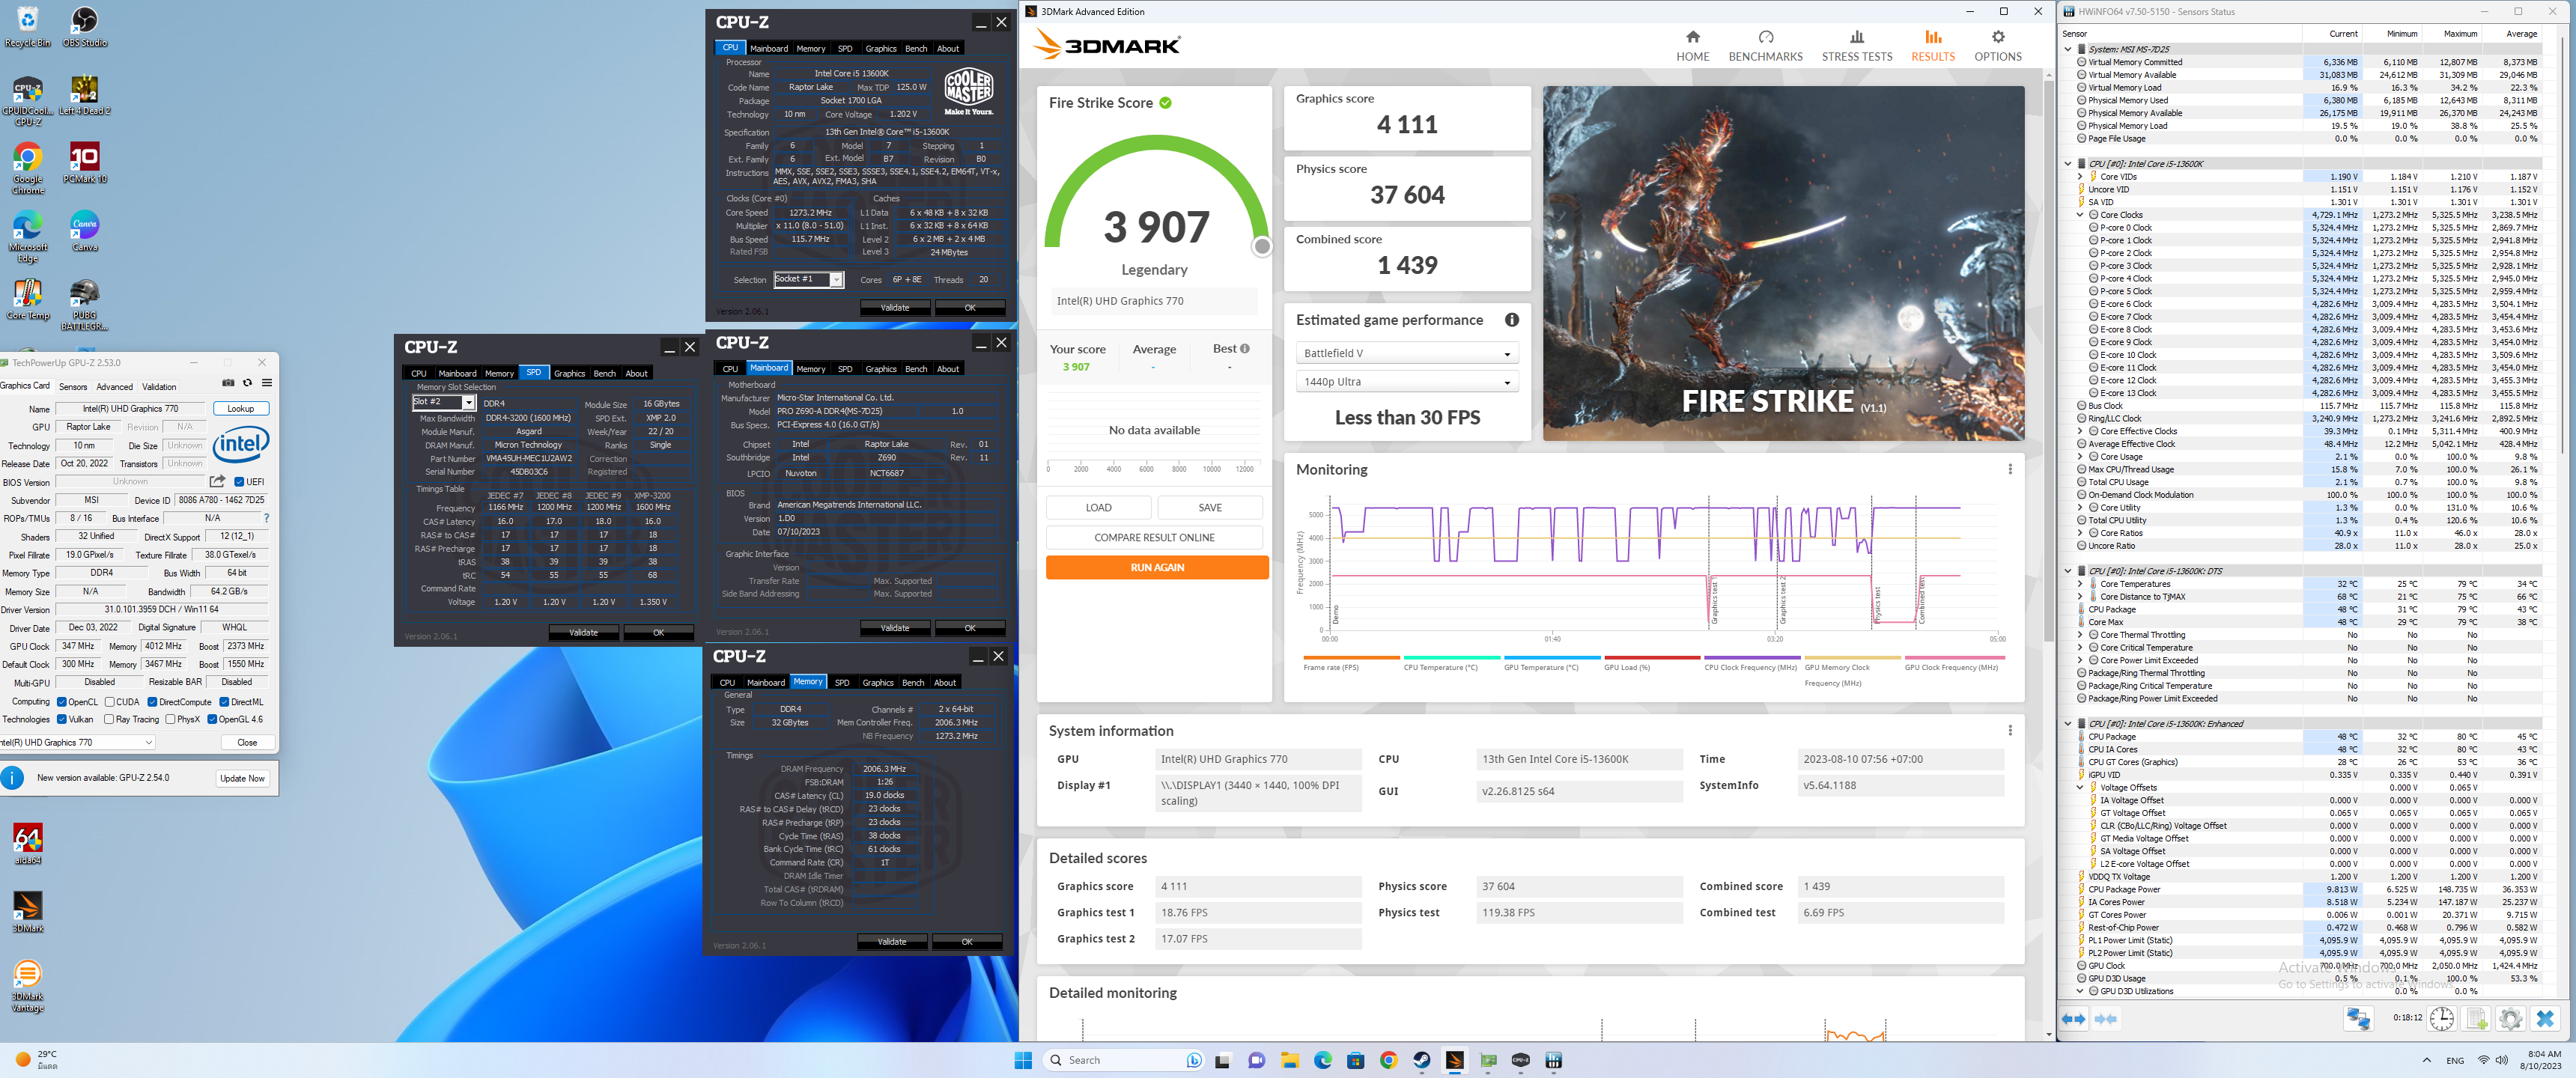Image resolution: width=2576 pixels, height=1078 pixels.
Task: Toggle DirectML checkbox in GPU-Z
Action: 224,702
